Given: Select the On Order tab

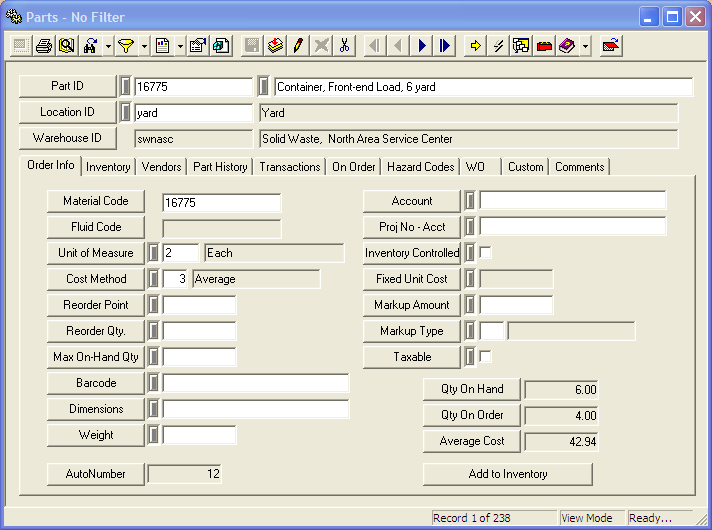Looking at the screenshot, I should [x=353, y=167].
